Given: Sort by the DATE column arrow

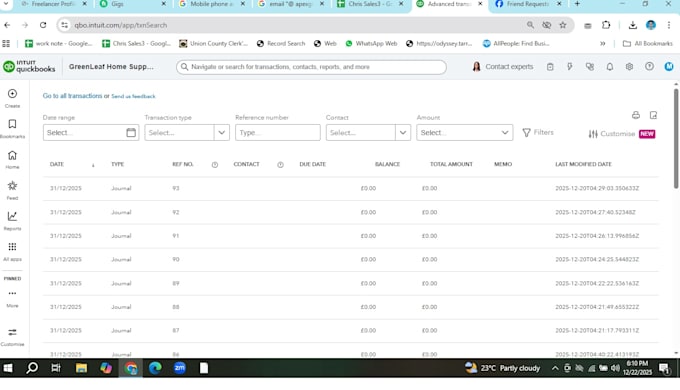Looking at the screenshot, I should 93,165.
